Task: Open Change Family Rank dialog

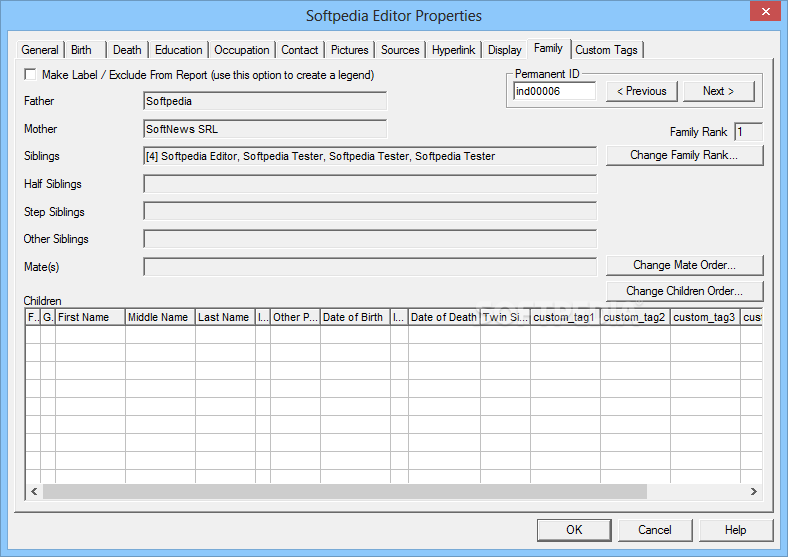Action: [684, 155]
